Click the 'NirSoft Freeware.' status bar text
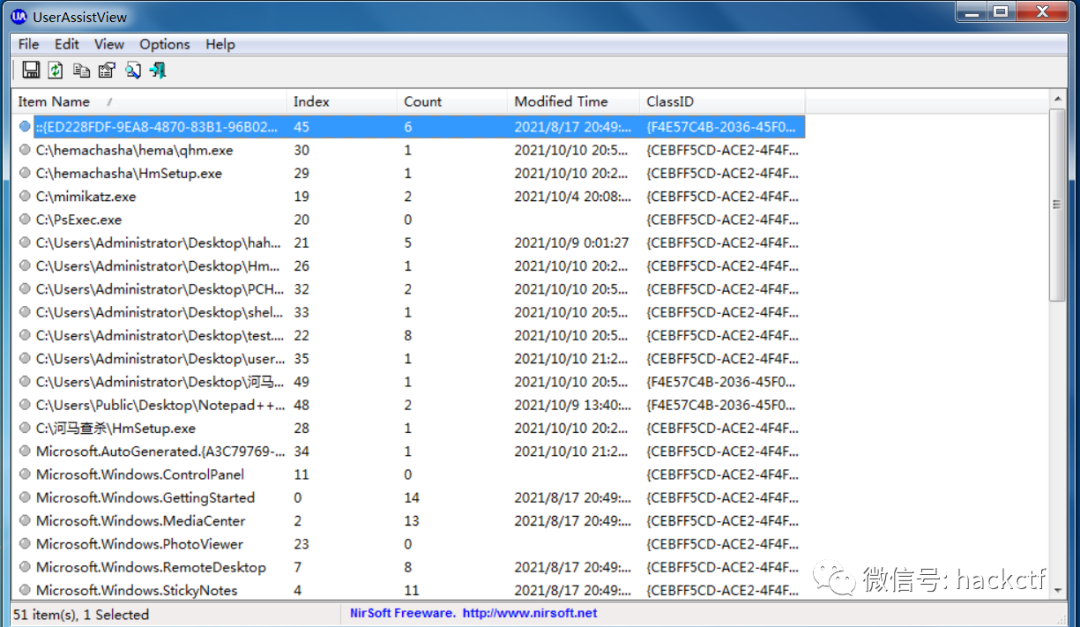This screenshot has width=1080, height=627. 402,613
